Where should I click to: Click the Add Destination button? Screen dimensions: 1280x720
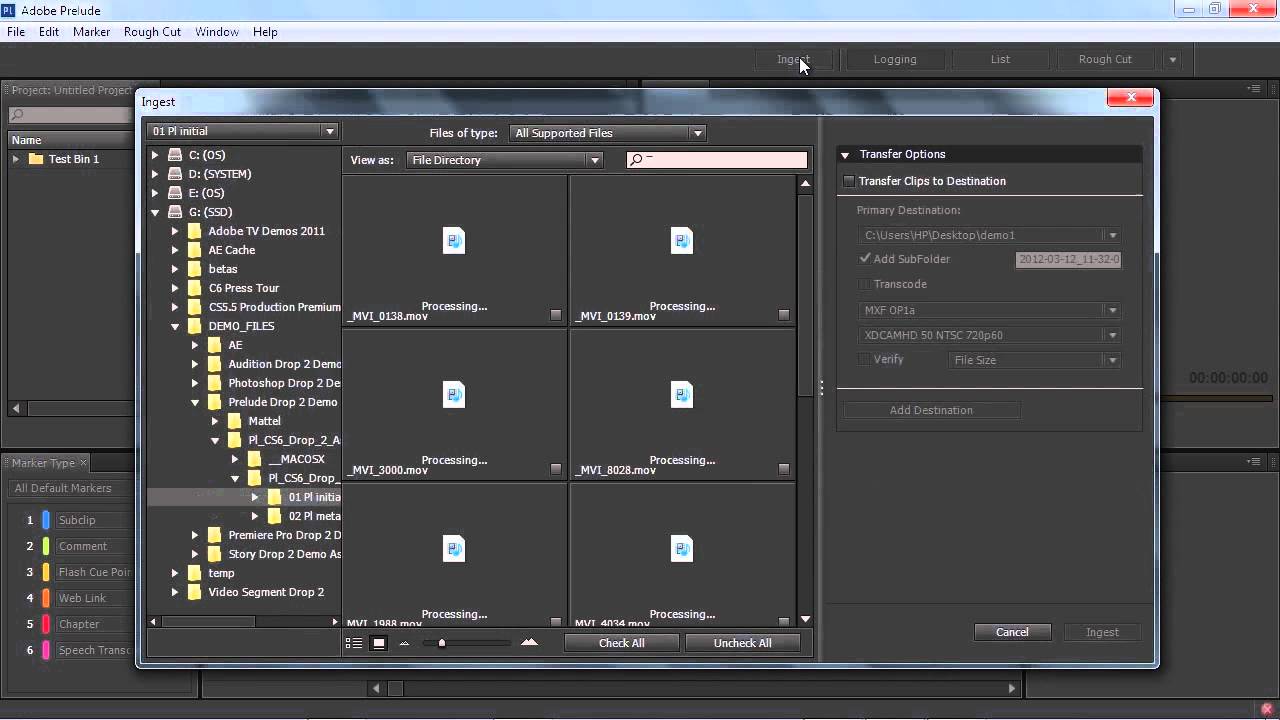point(931,410)
